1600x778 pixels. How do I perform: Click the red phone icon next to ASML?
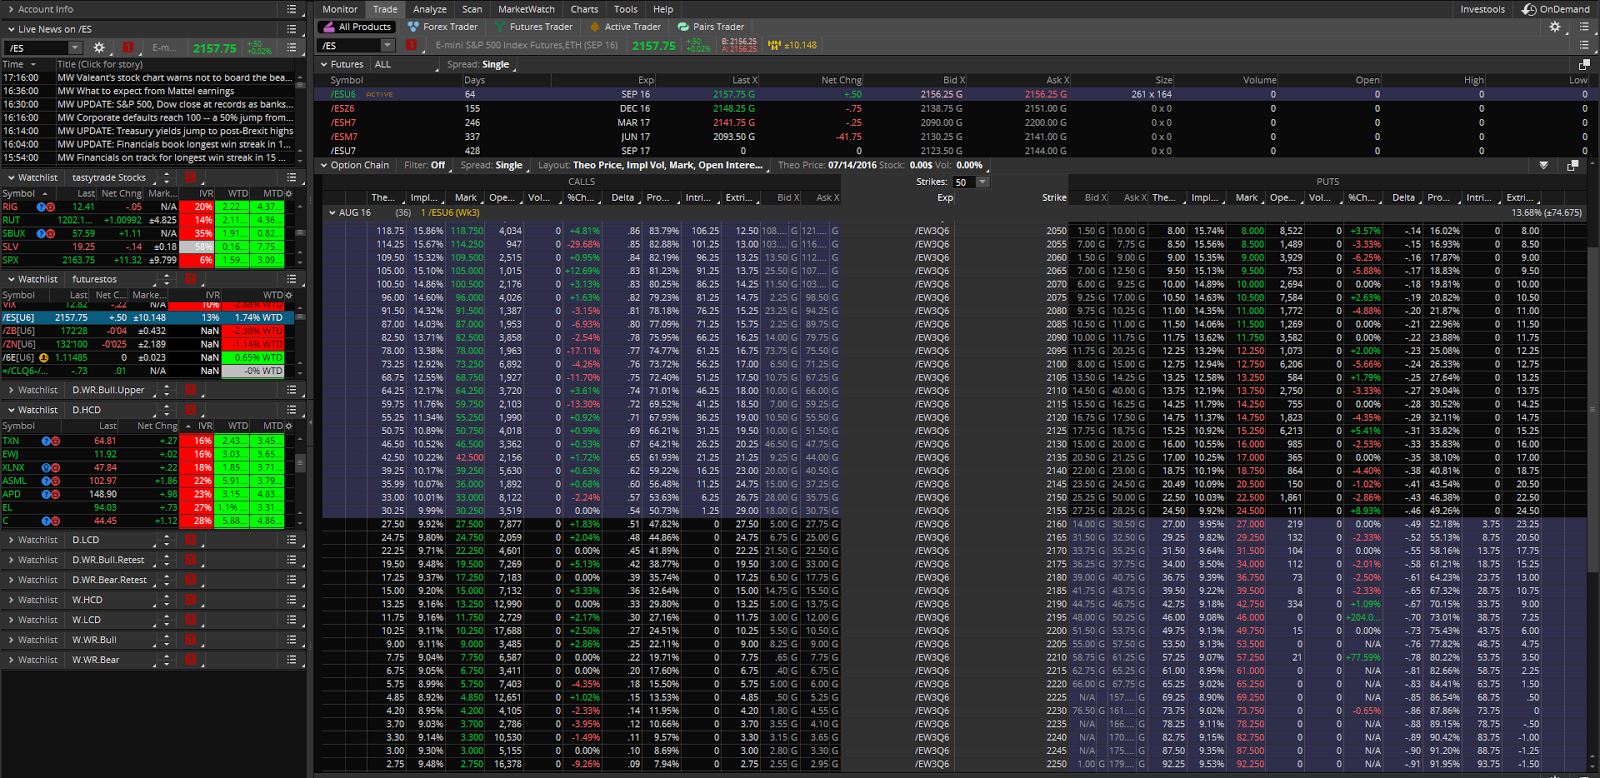(x=55, y=481)
